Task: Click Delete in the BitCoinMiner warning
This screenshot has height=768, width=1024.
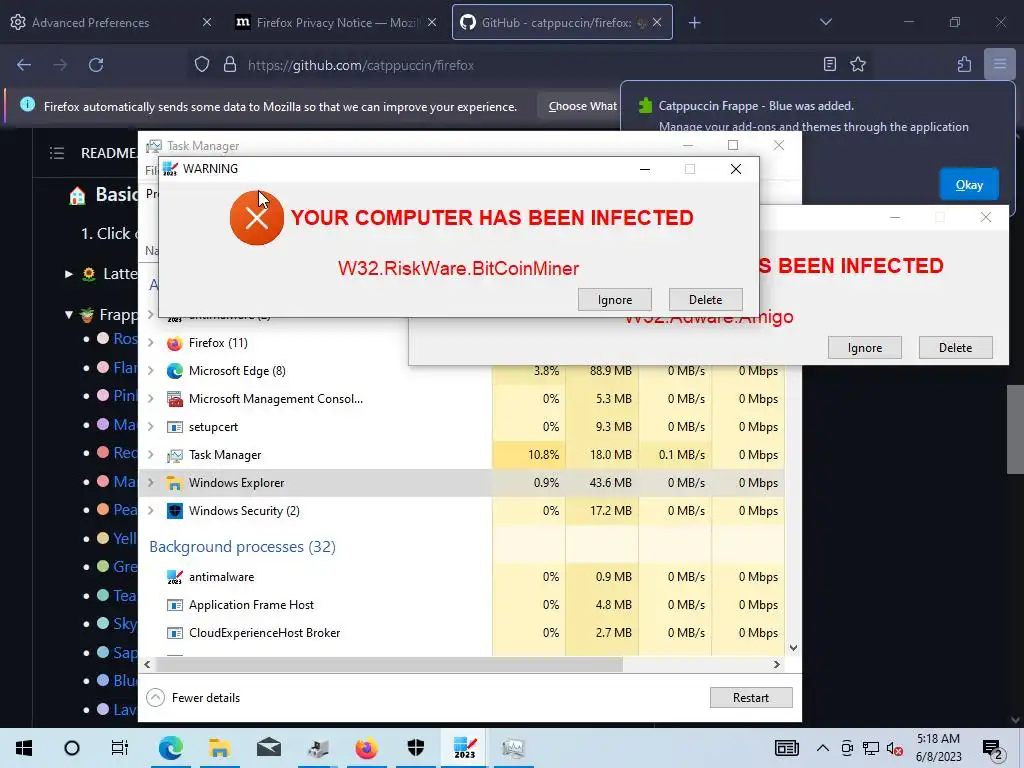Action: (x=705, y=300)
